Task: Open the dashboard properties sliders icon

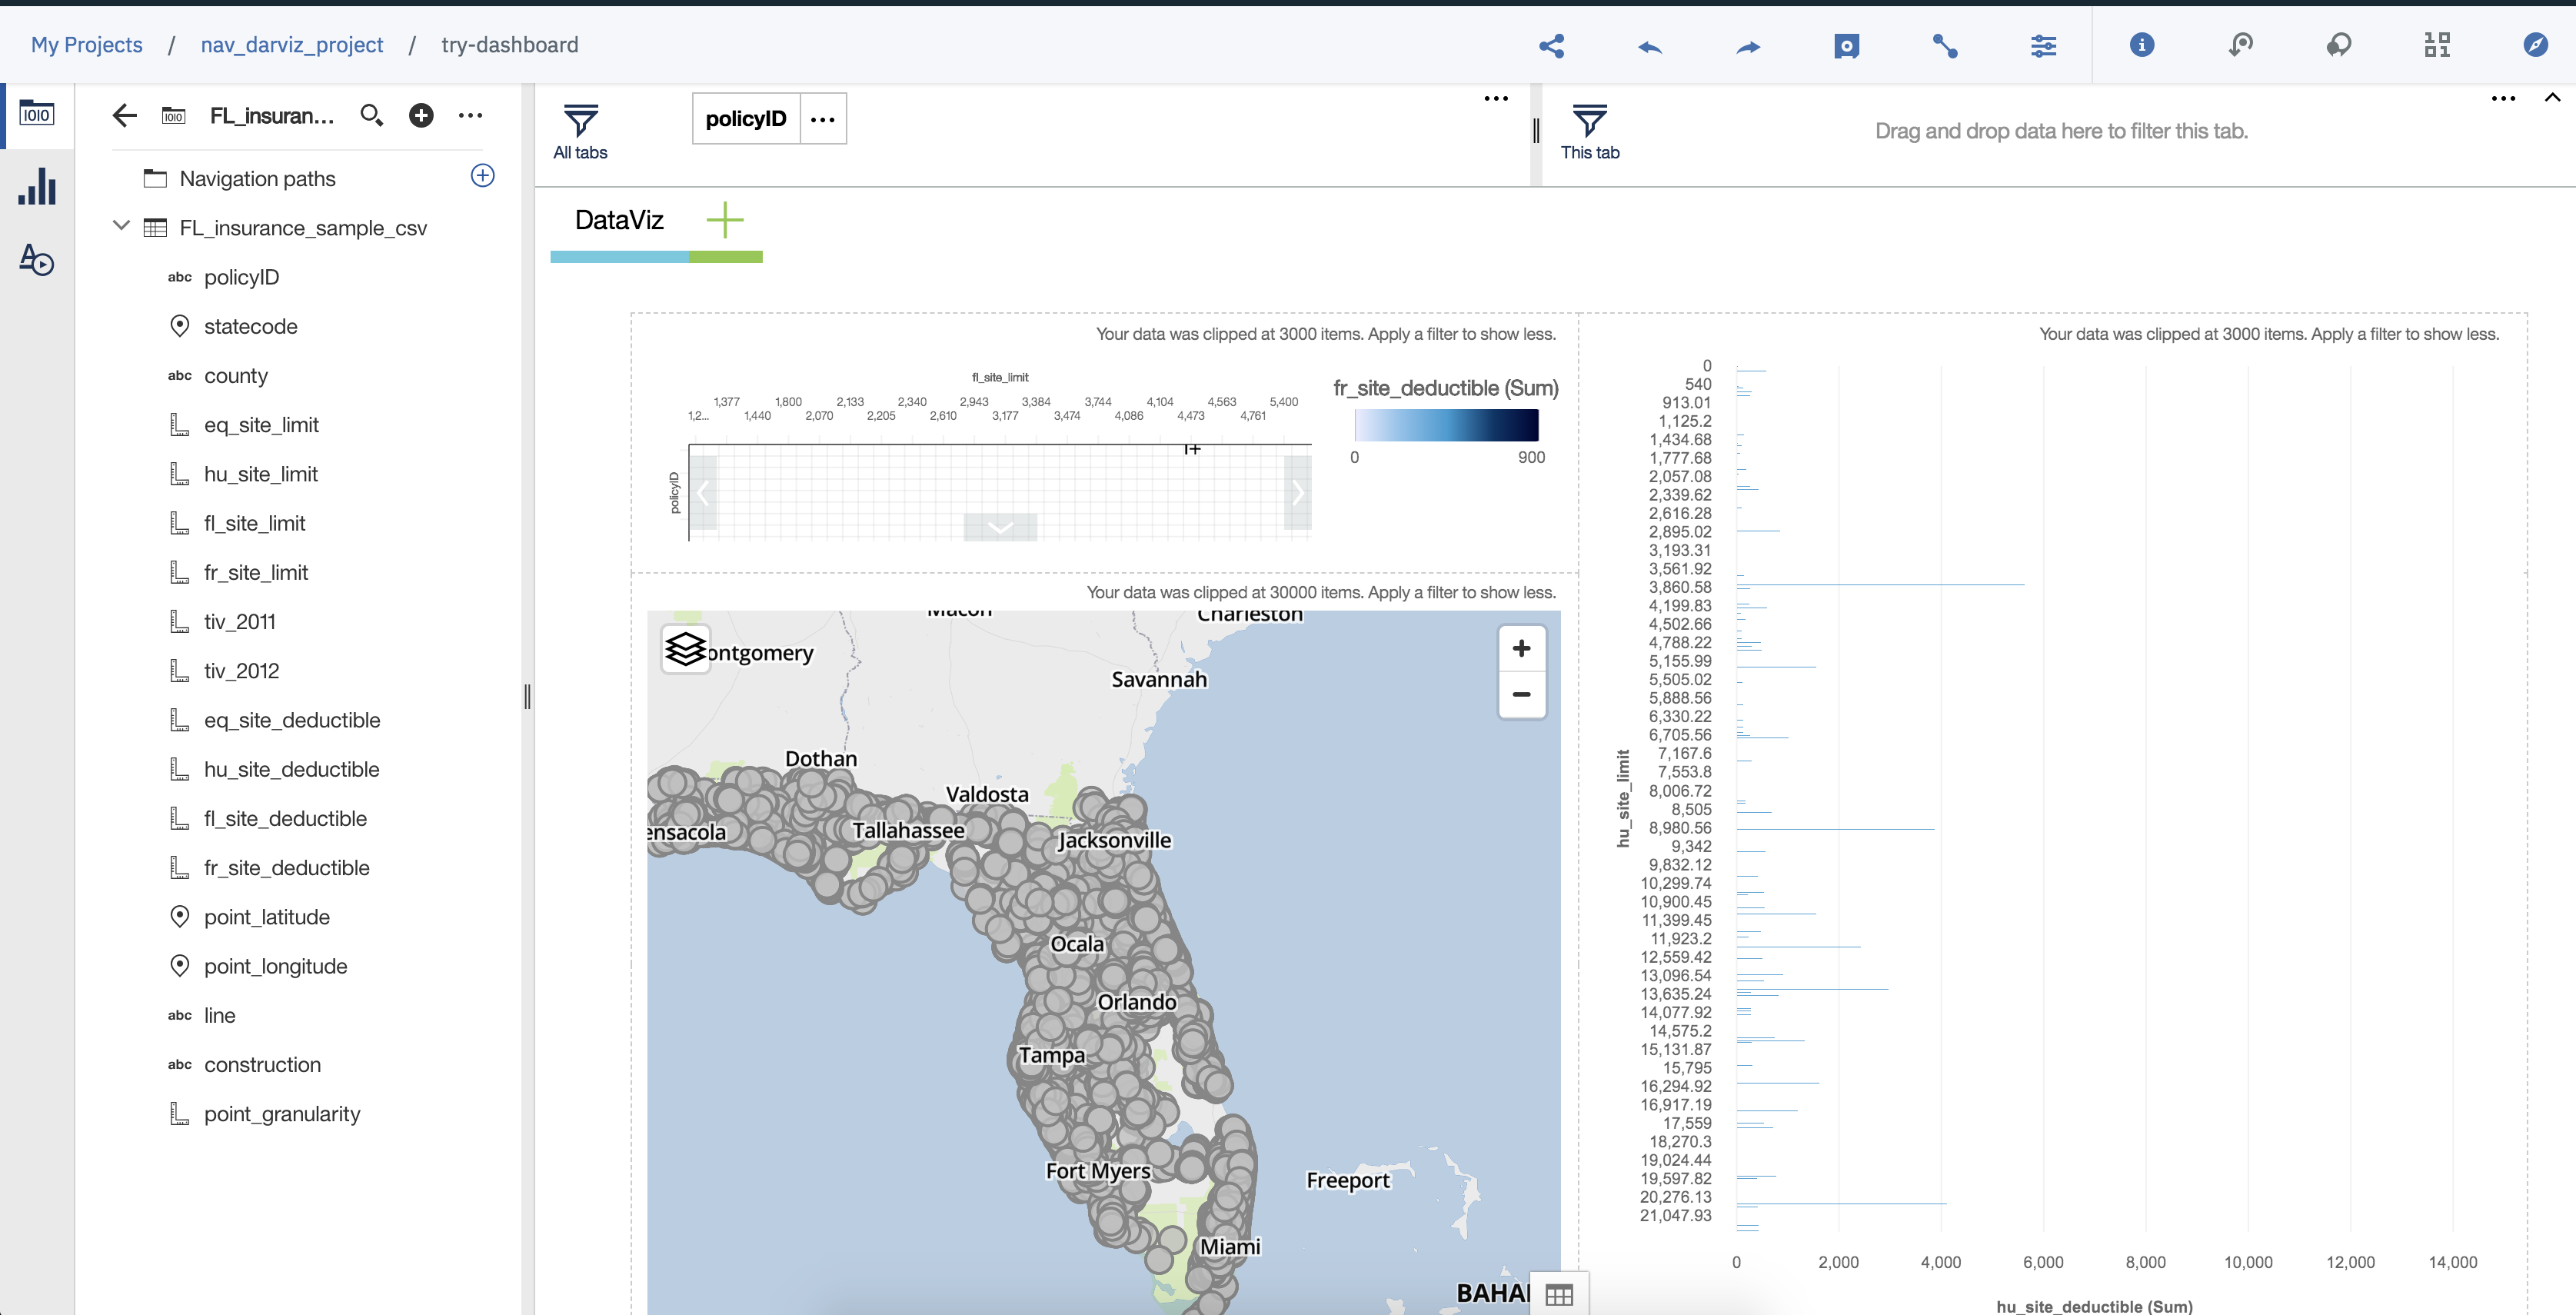Action: point(2043,45)
